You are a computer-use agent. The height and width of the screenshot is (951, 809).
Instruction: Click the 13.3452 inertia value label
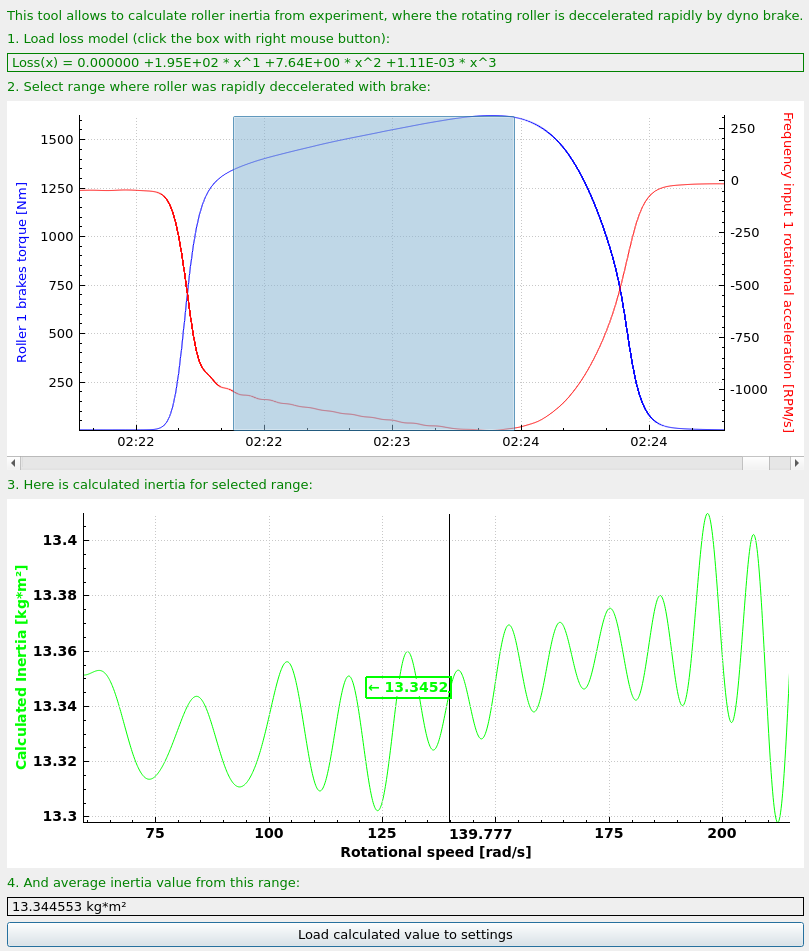(408, 687)
